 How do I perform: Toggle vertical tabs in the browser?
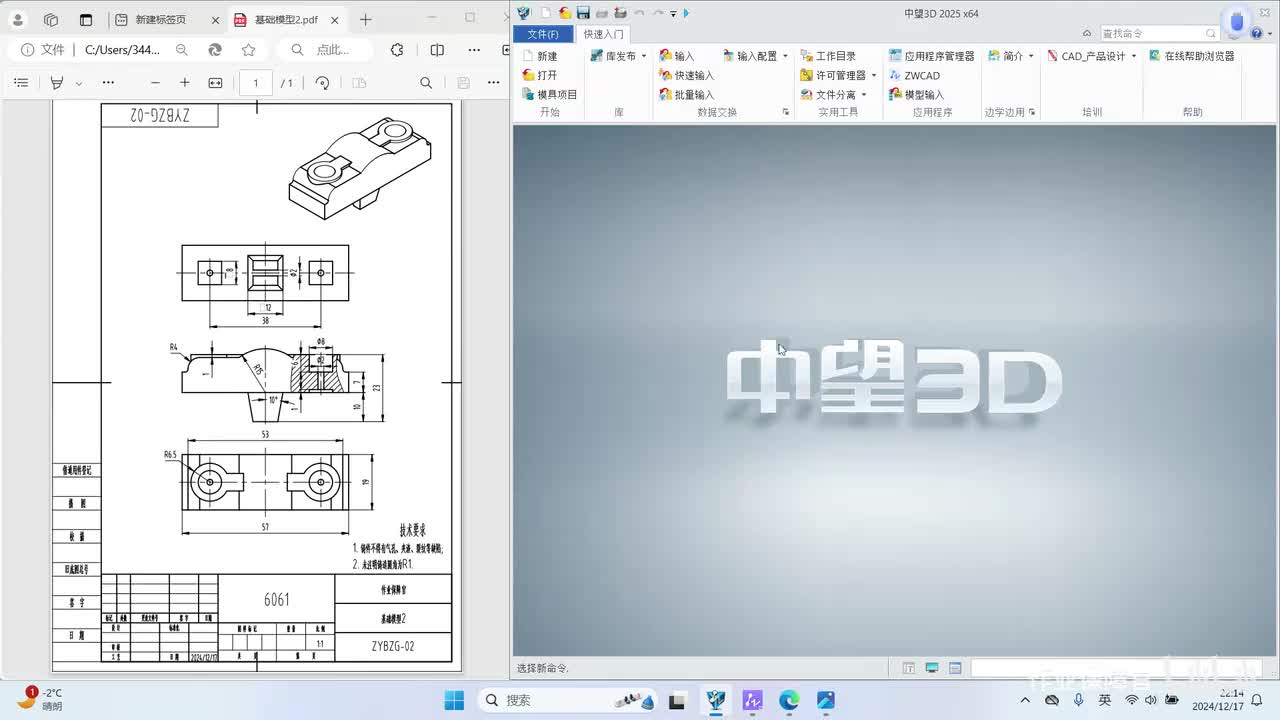click(86, 19)
